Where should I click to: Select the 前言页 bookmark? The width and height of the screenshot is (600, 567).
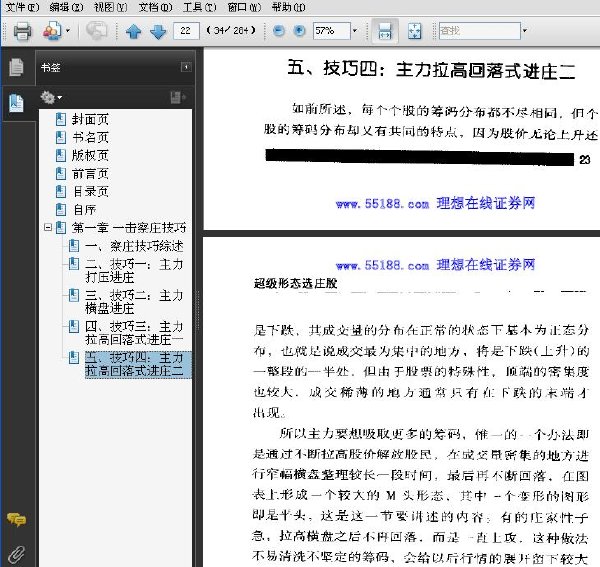(x=90, y=174)
